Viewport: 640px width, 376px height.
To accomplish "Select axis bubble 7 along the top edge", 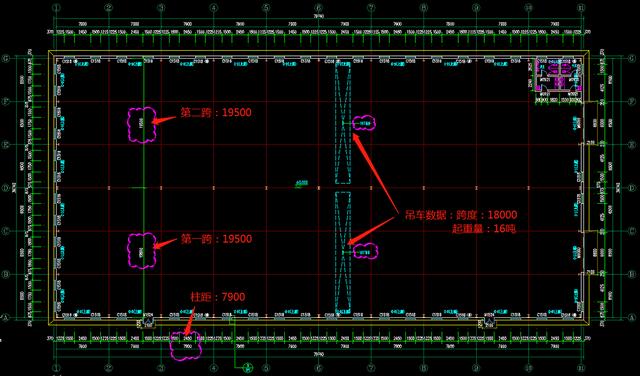I will [371, 7].
